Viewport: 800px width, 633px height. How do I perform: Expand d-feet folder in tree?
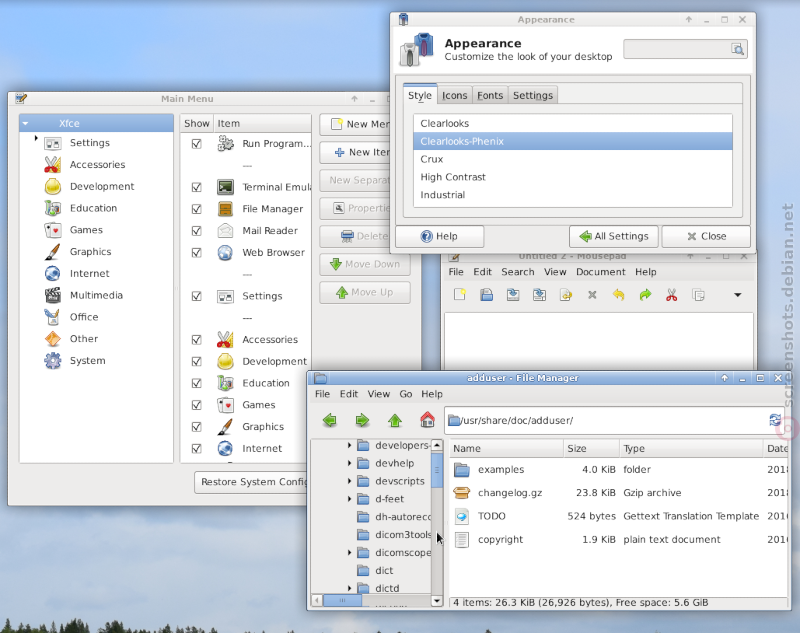pyautogui.click(x=349, y=499)
